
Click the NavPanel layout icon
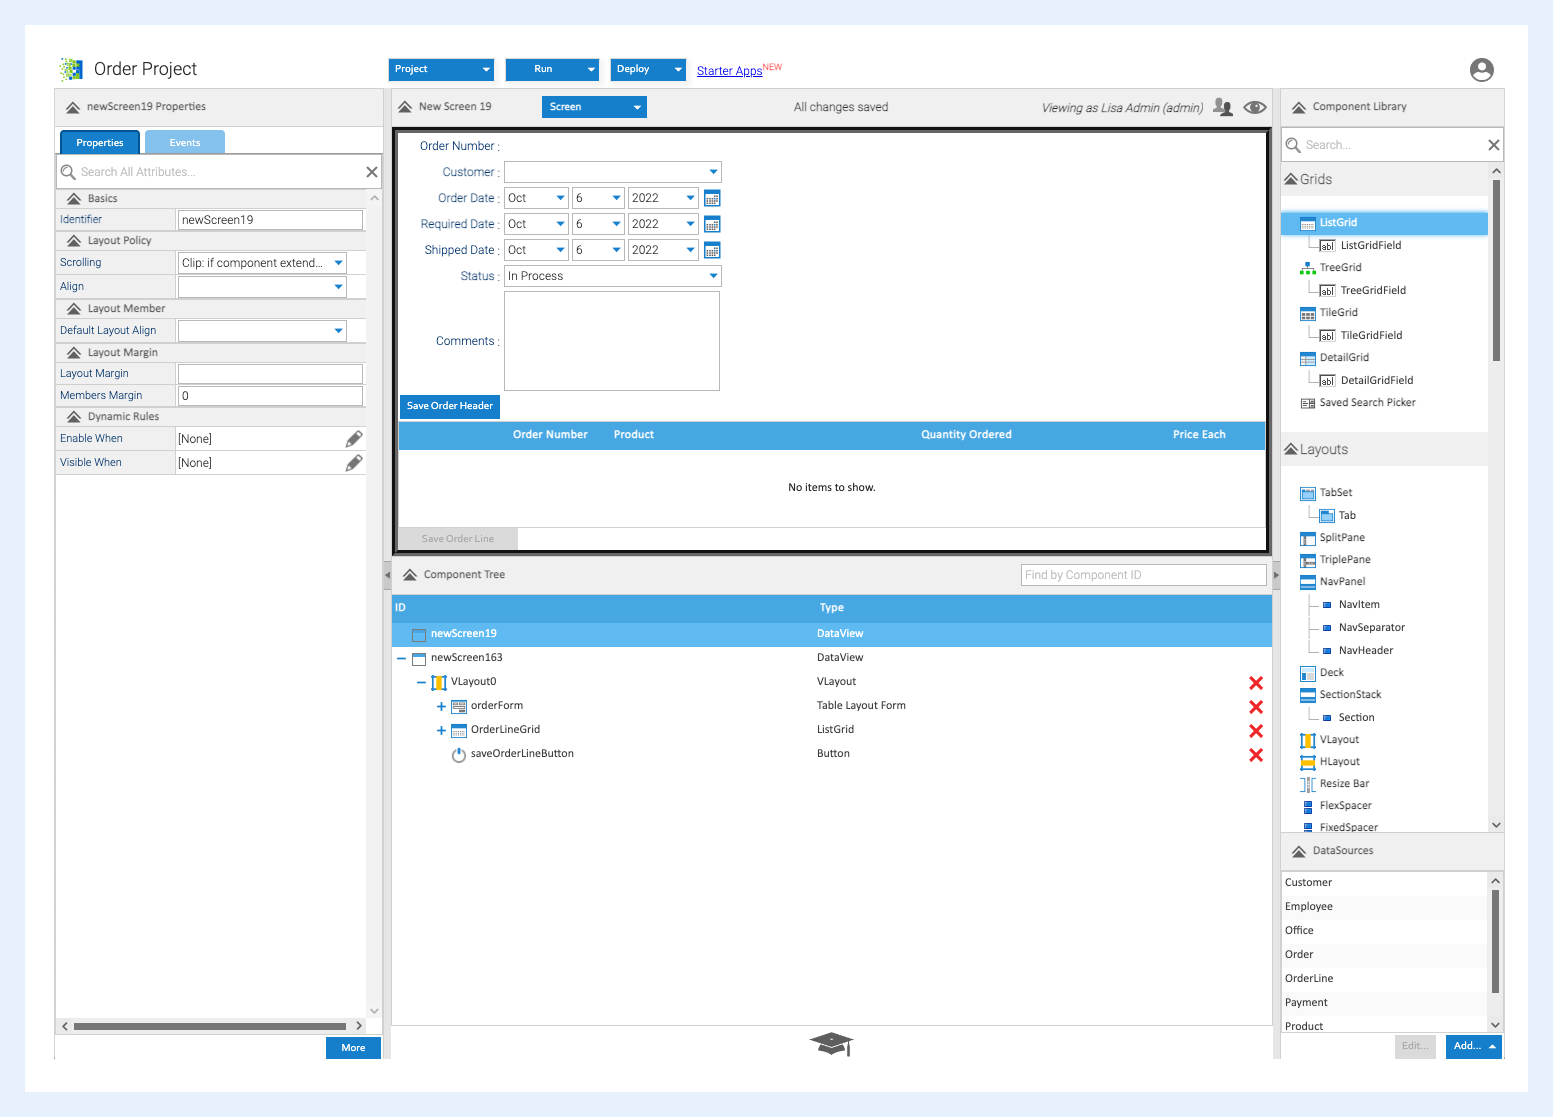1308,581
